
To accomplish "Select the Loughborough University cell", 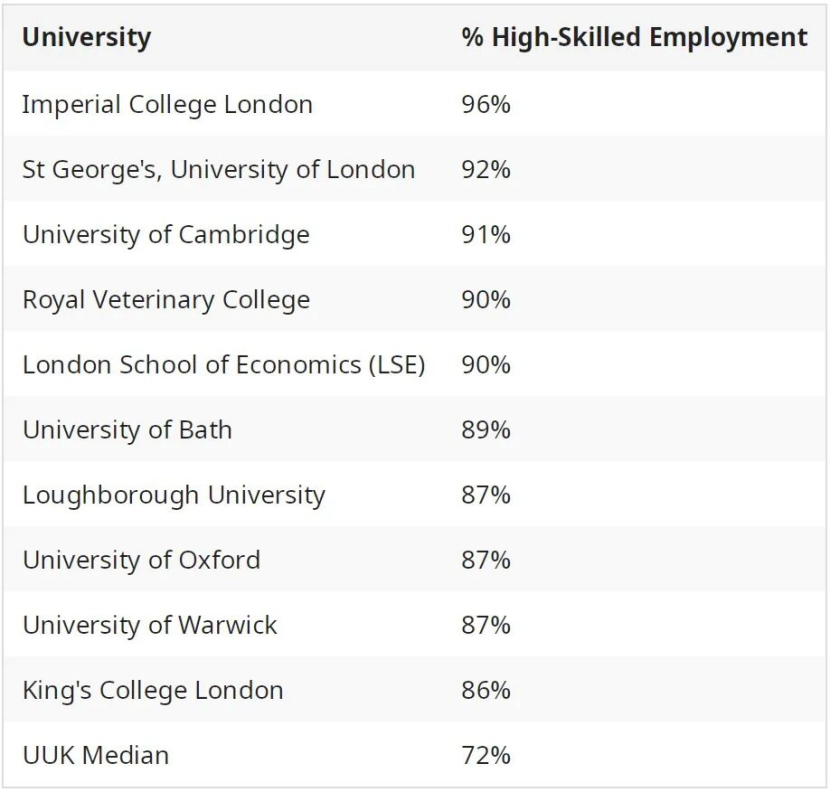I will pos(174,495).
